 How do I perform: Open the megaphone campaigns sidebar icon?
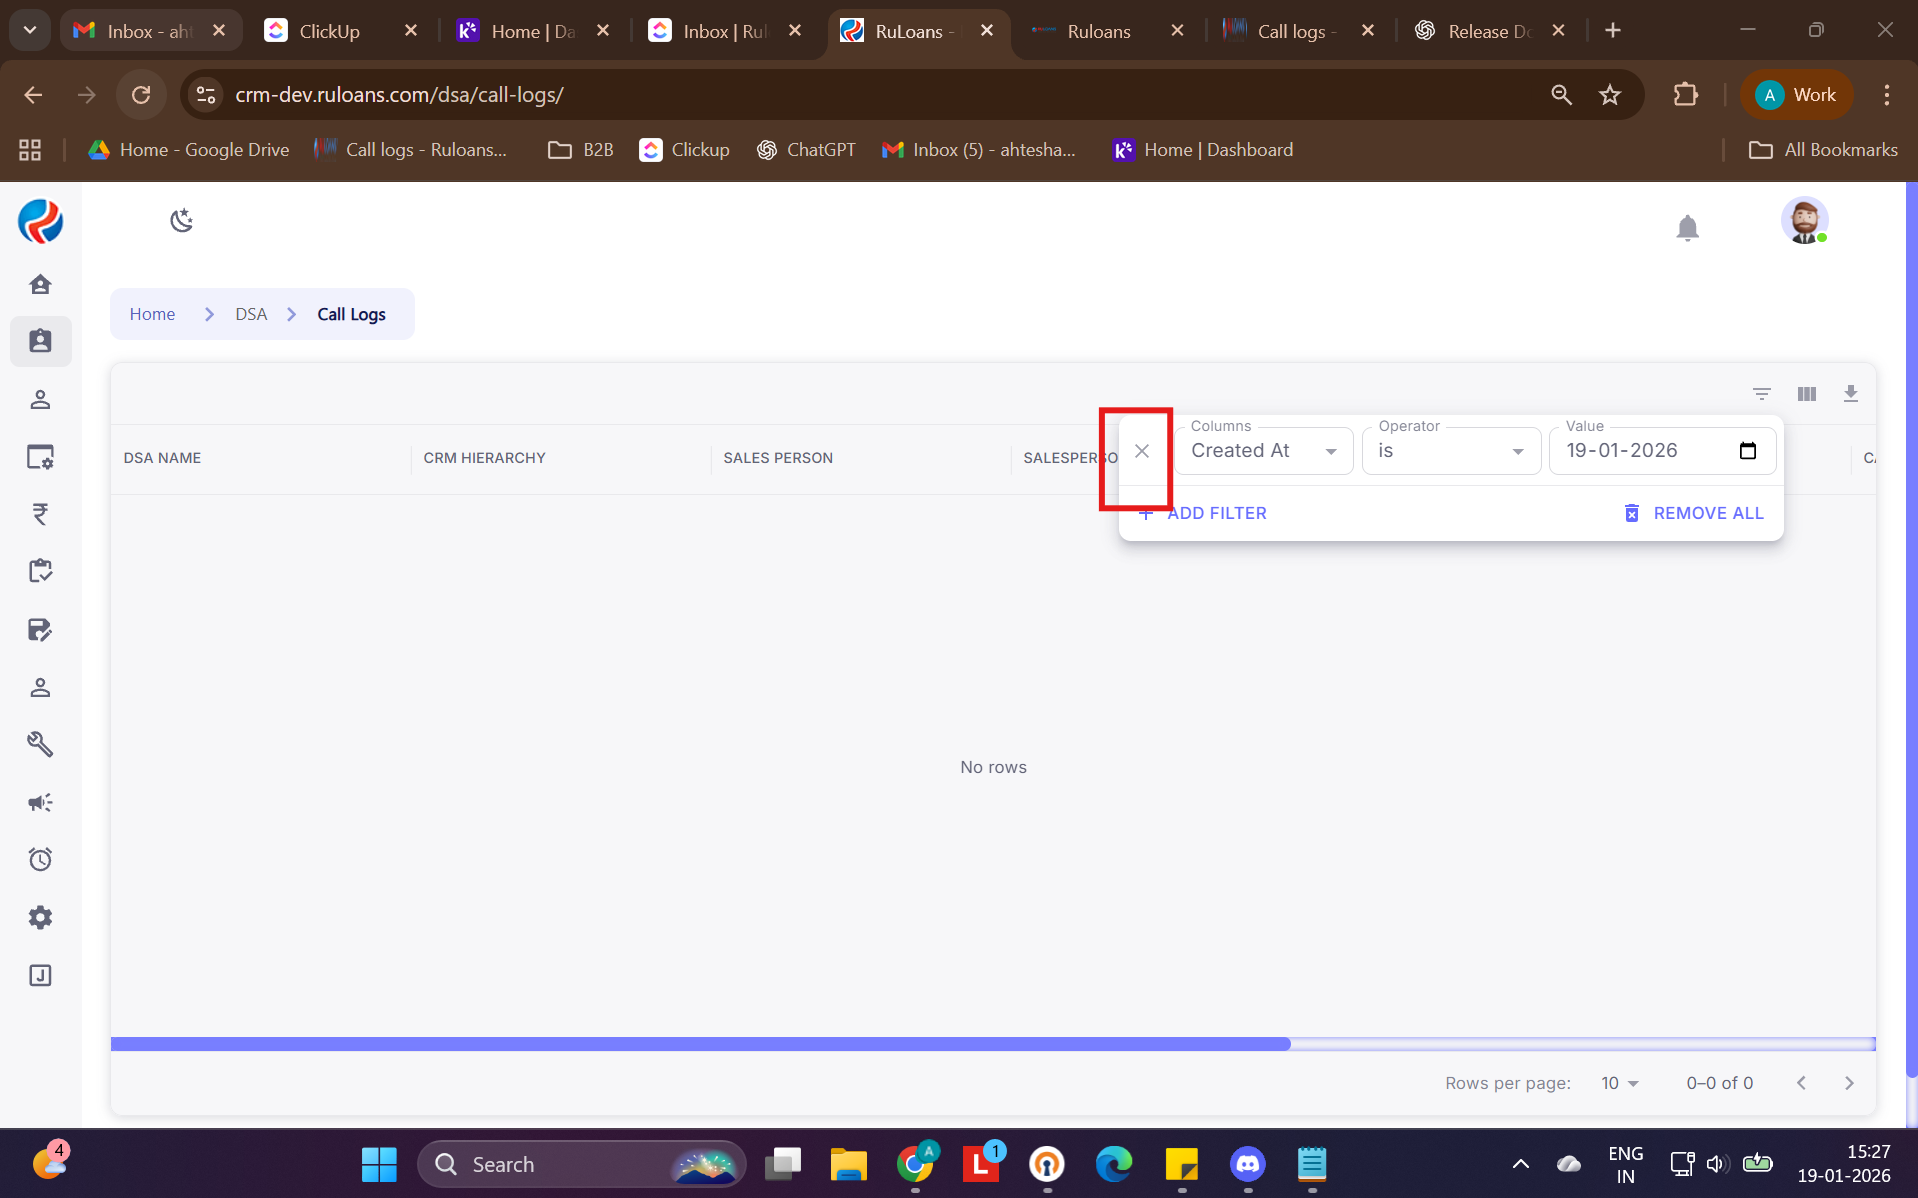pos(40,803)
